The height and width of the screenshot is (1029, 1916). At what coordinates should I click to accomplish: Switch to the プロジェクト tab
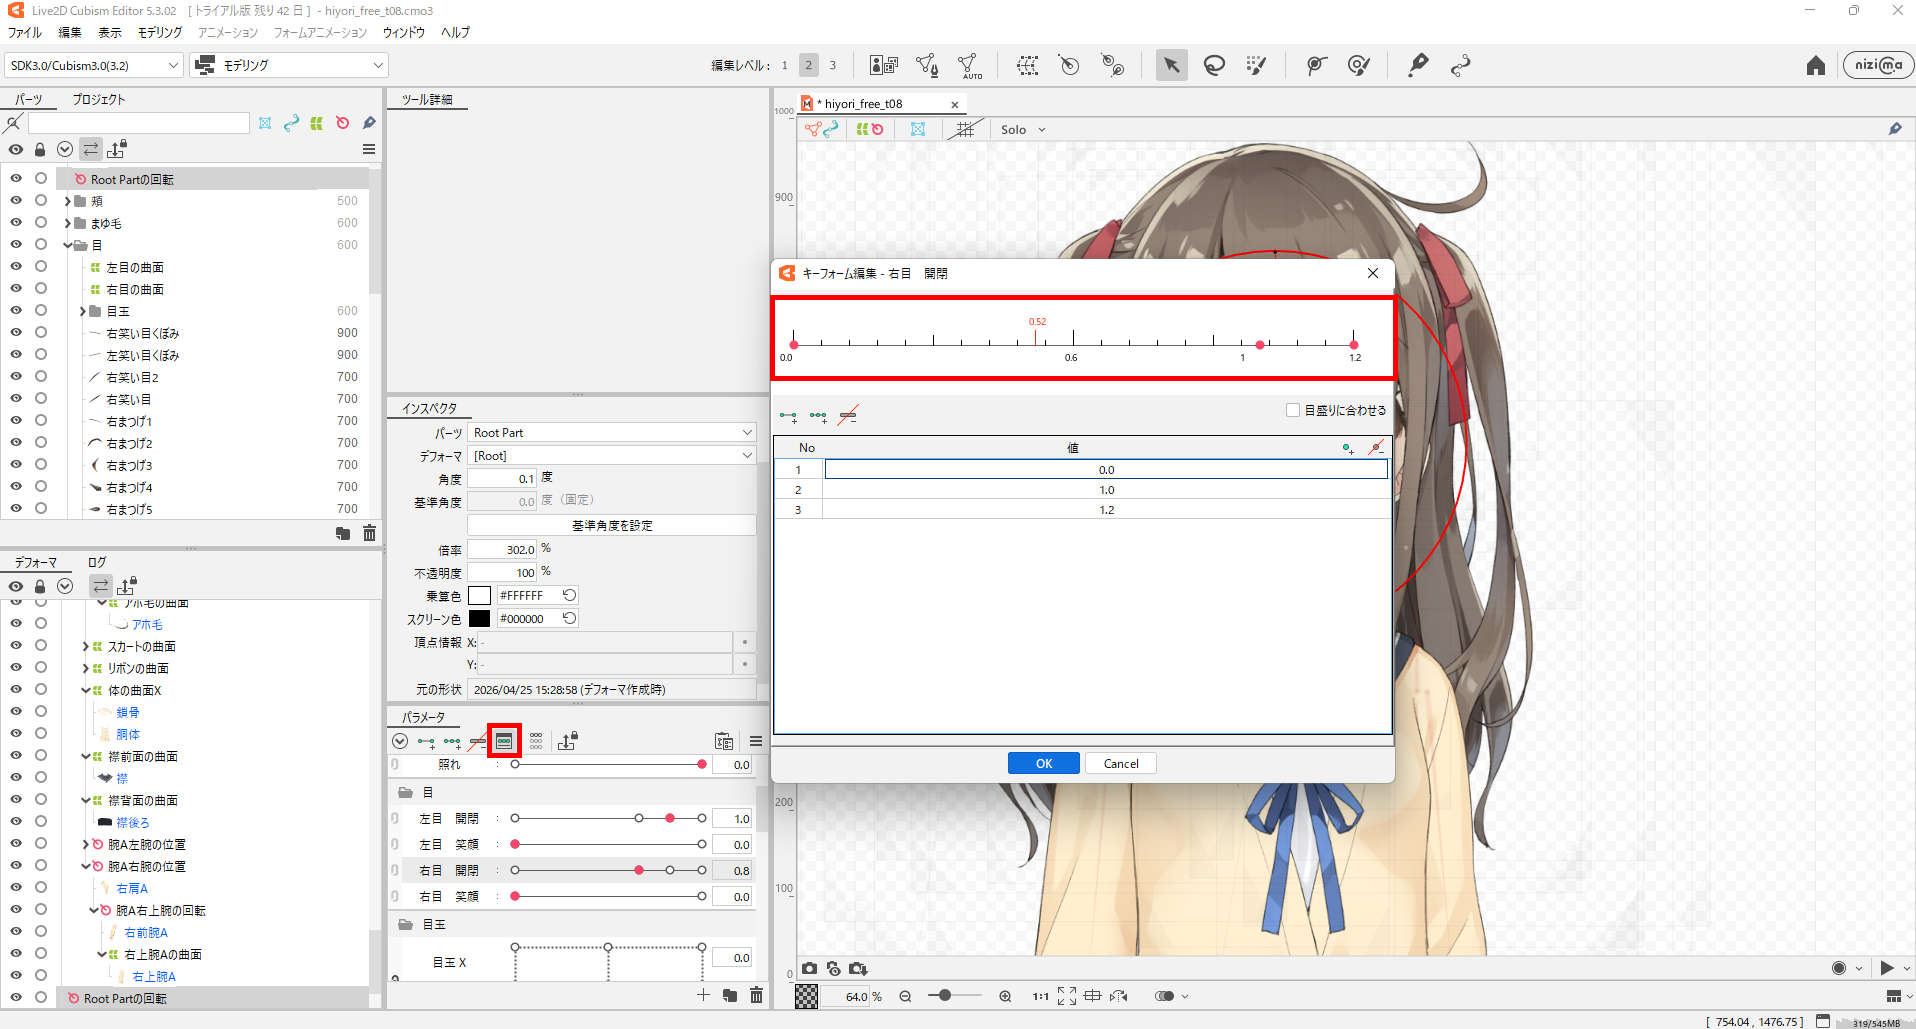tap(99, 99)
